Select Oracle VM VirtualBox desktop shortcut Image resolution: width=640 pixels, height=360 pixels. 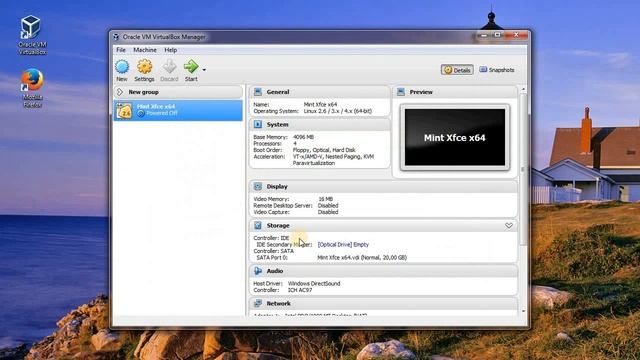pos(32,35)
